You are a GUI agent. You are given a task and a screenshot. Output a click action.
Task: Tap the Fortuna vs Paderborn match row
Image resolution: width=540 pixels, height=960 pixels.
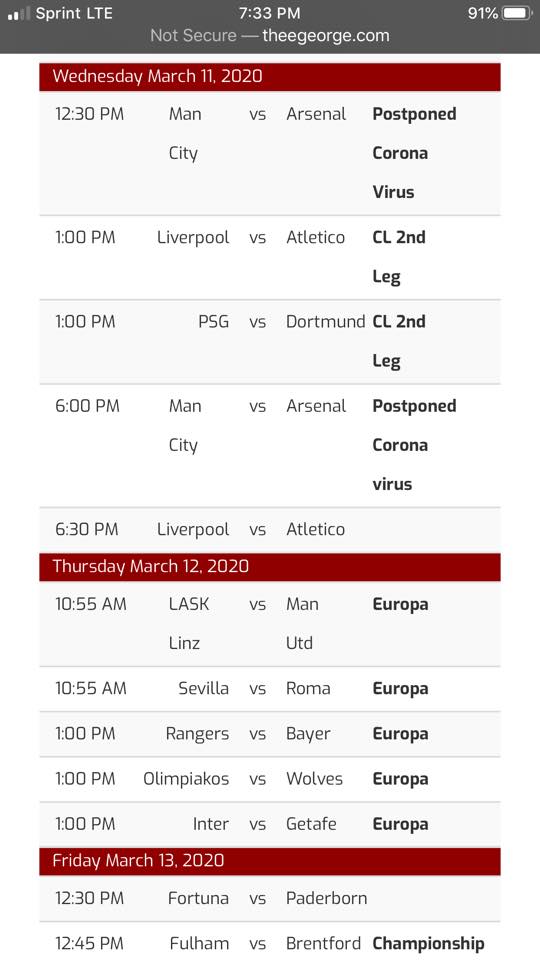tap(270, 899)
